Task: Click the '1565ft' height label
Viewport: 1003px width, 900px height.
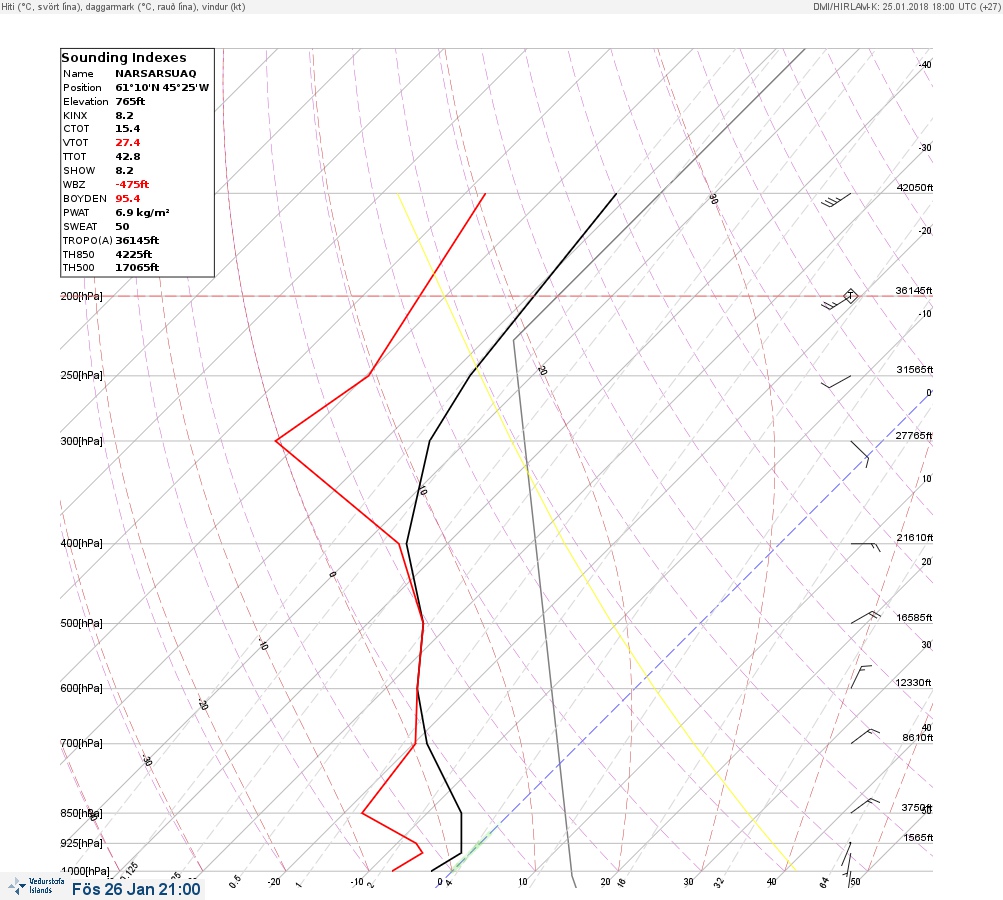Action: click(x=918, y=837)
